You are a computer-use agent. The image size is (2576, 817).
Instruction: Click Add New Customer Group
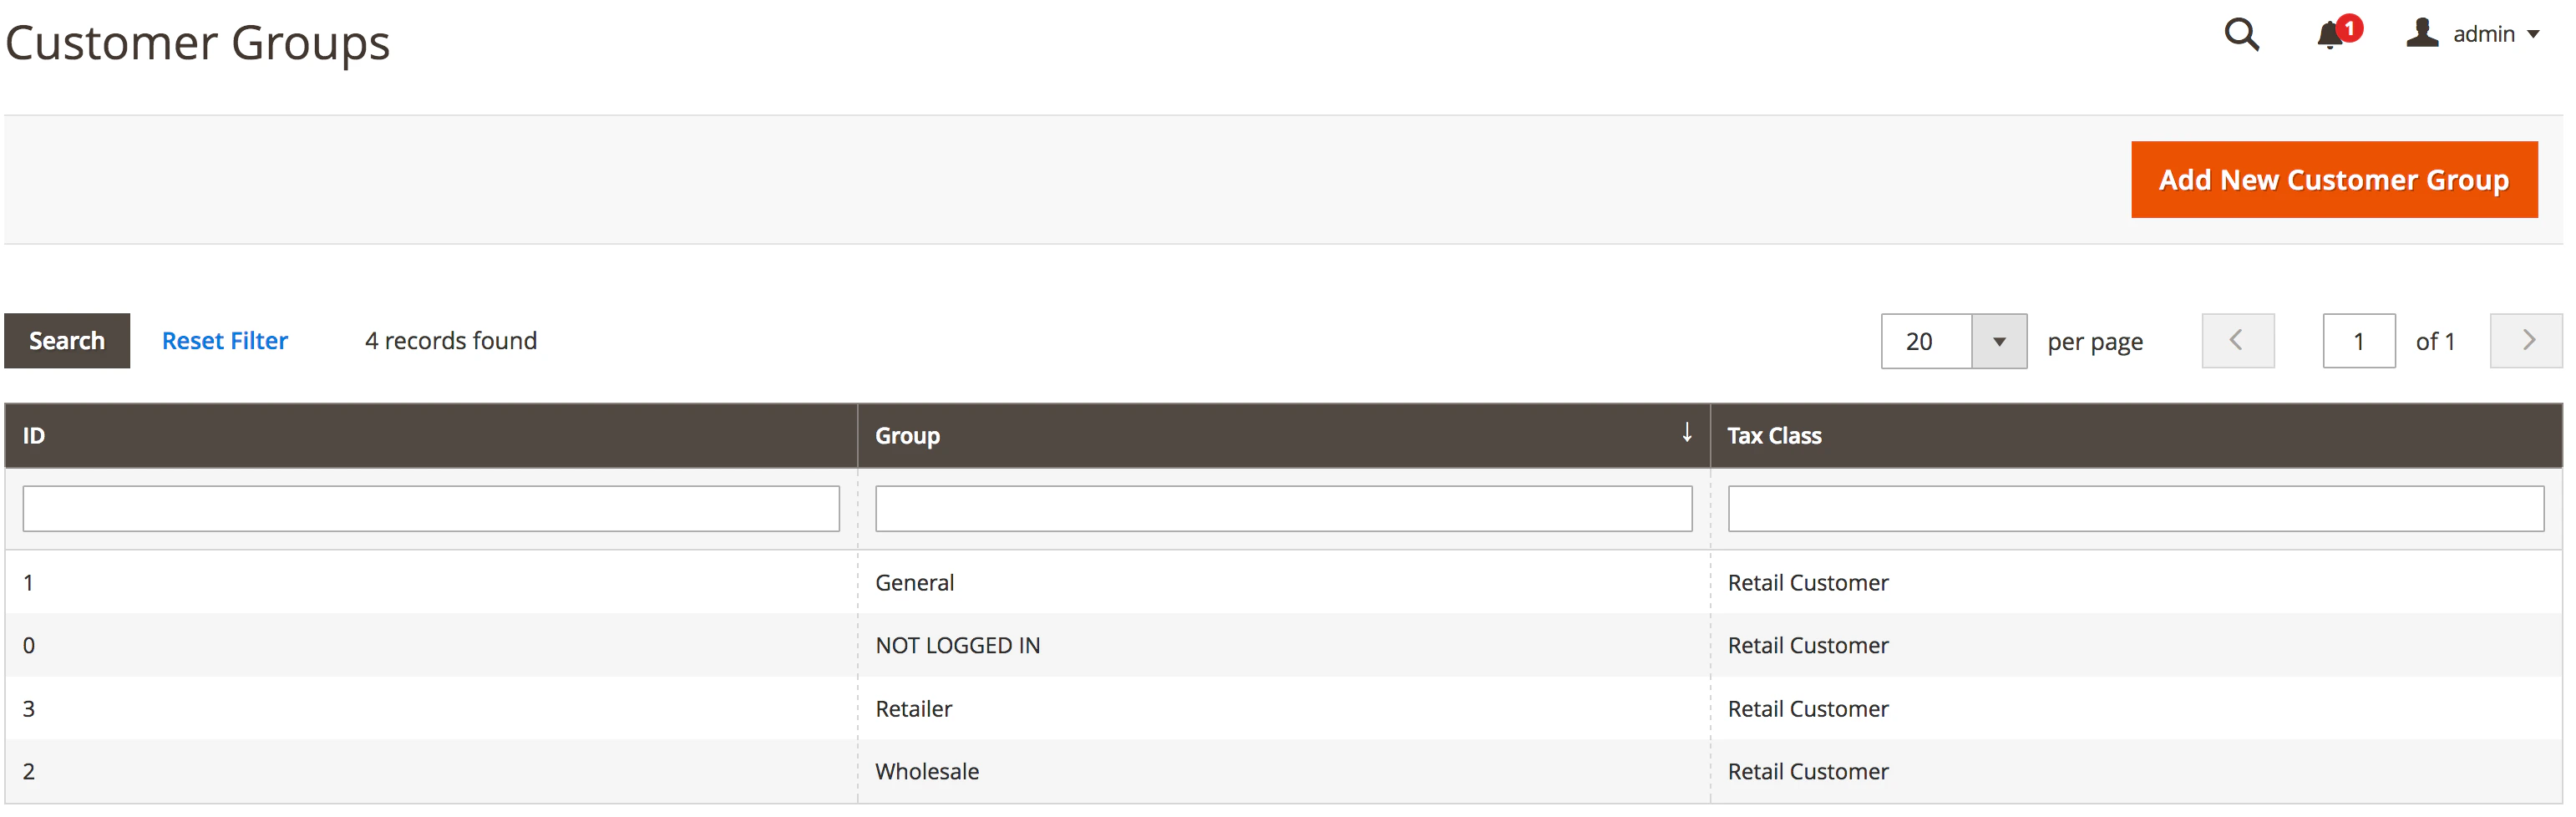pos(2334,180)
